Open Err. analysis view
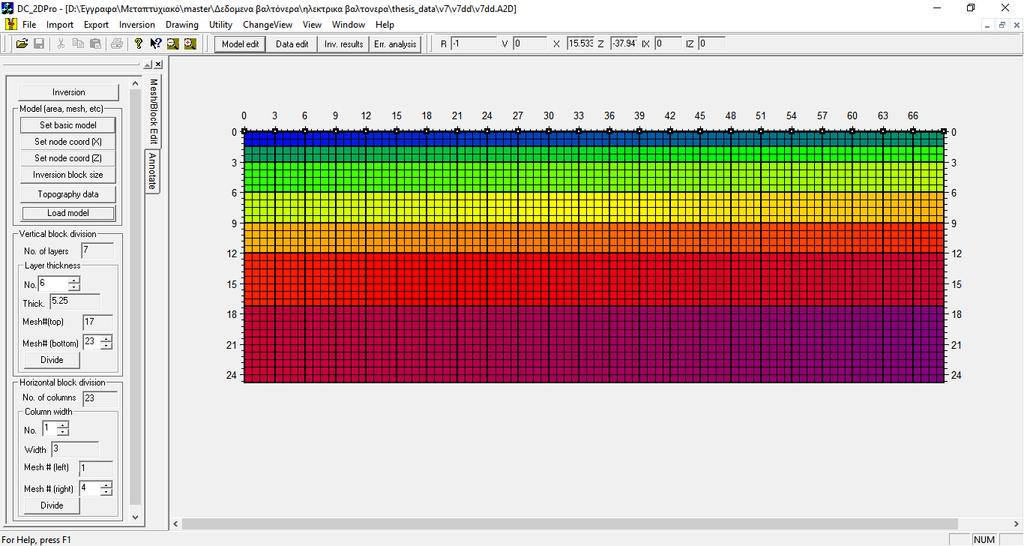1024x546 pixels. (395, 44)
